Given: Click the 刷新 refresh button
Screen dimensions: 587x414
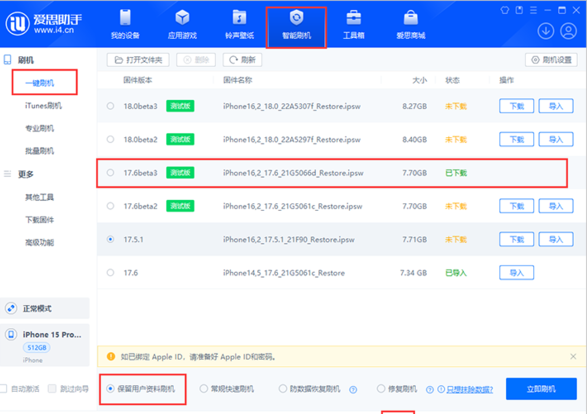Looking at the screenshot, I should pos(242,60).
